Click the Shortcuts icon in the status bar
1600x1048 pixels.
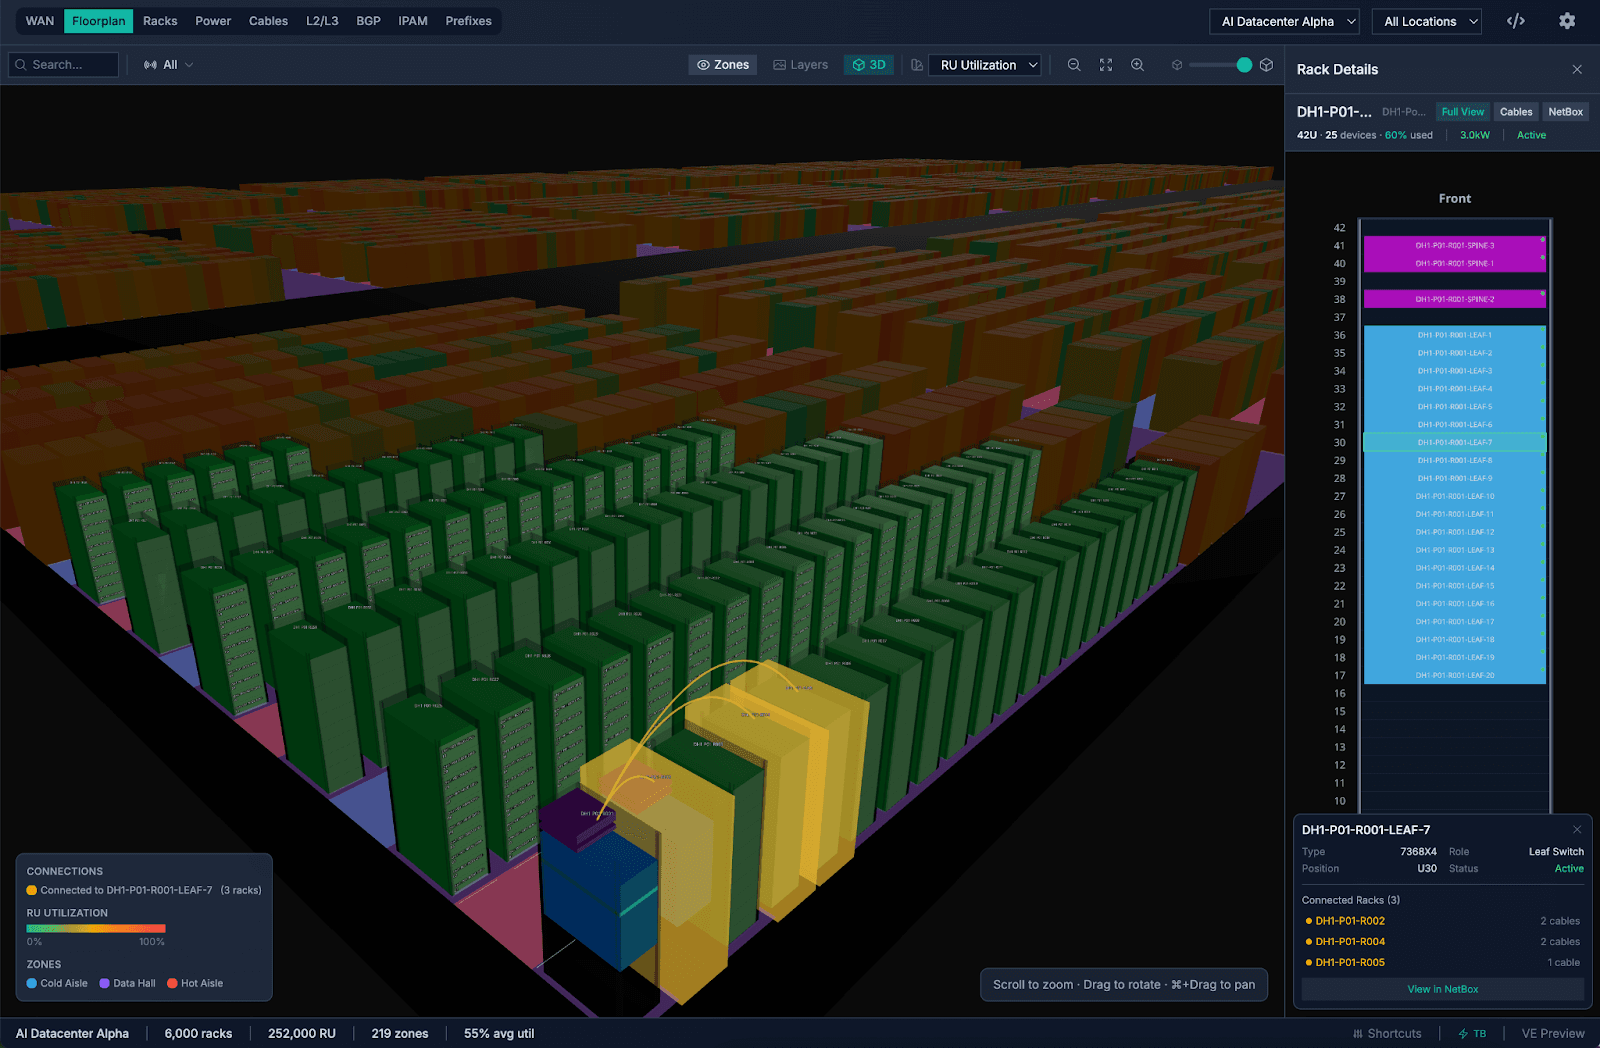click(x=1388, y=1033)
